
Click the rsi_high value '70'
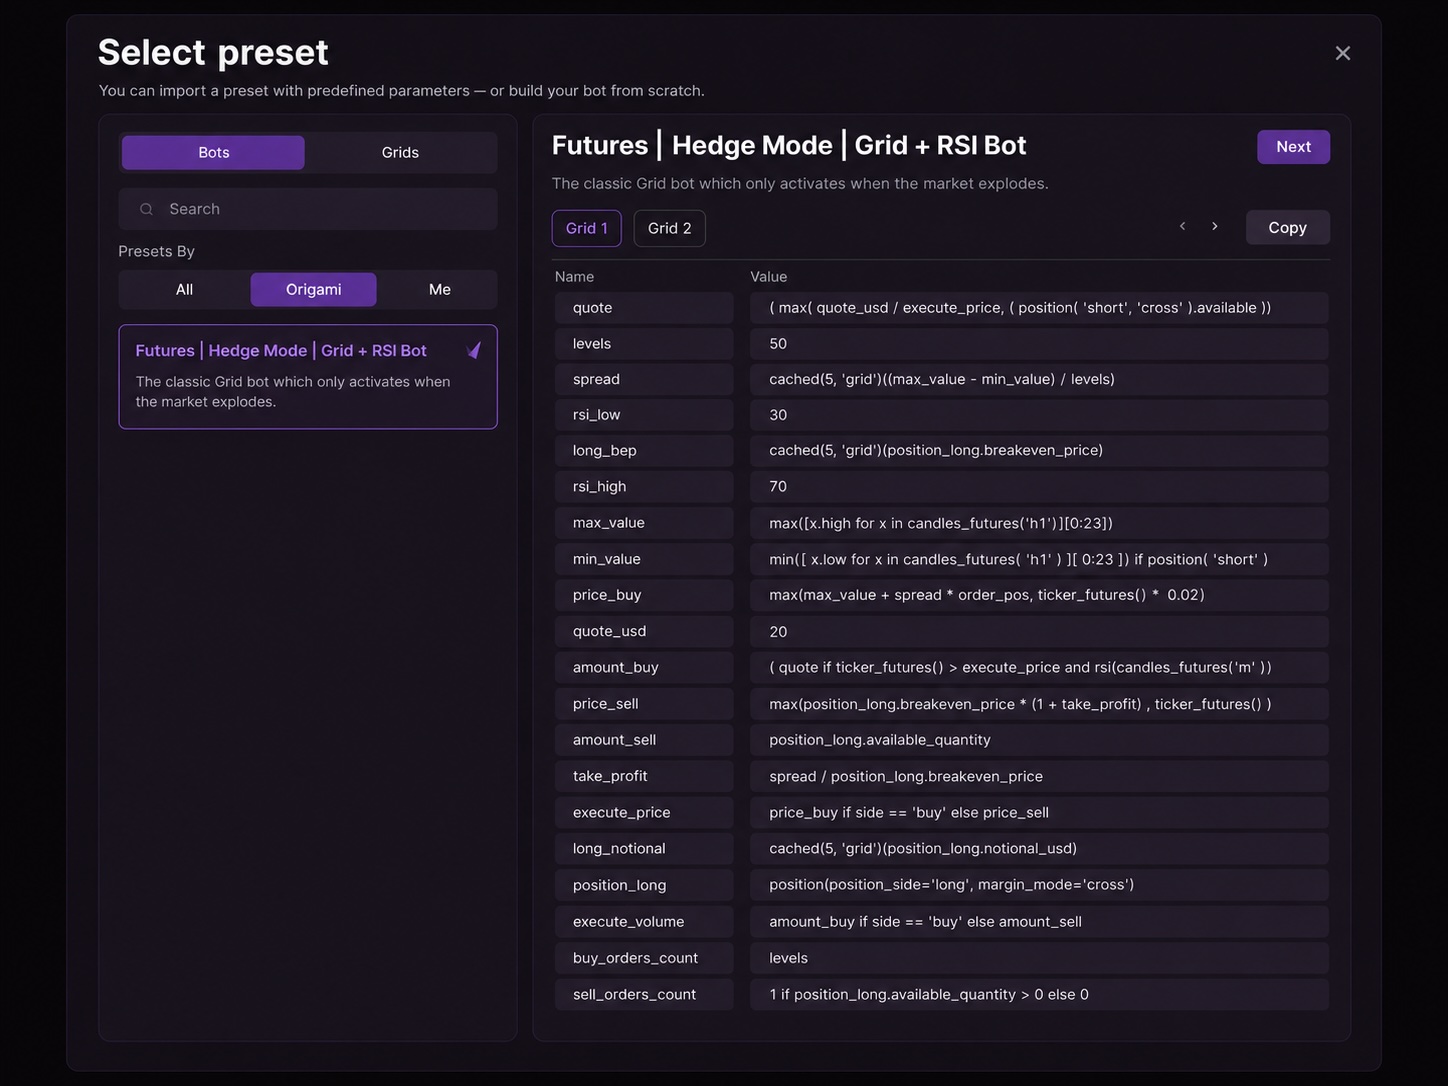1039,487
